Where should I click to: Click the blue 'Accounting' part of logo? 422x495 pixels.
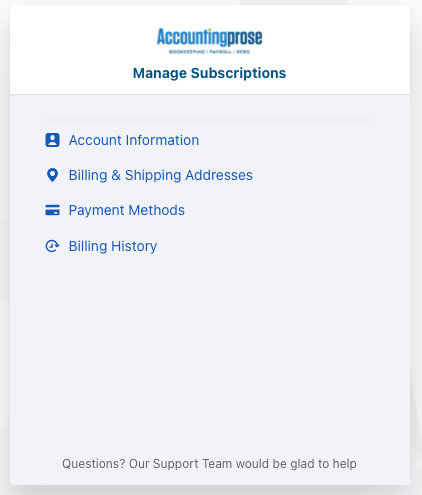pyautogui.click(x=192, y=37)
